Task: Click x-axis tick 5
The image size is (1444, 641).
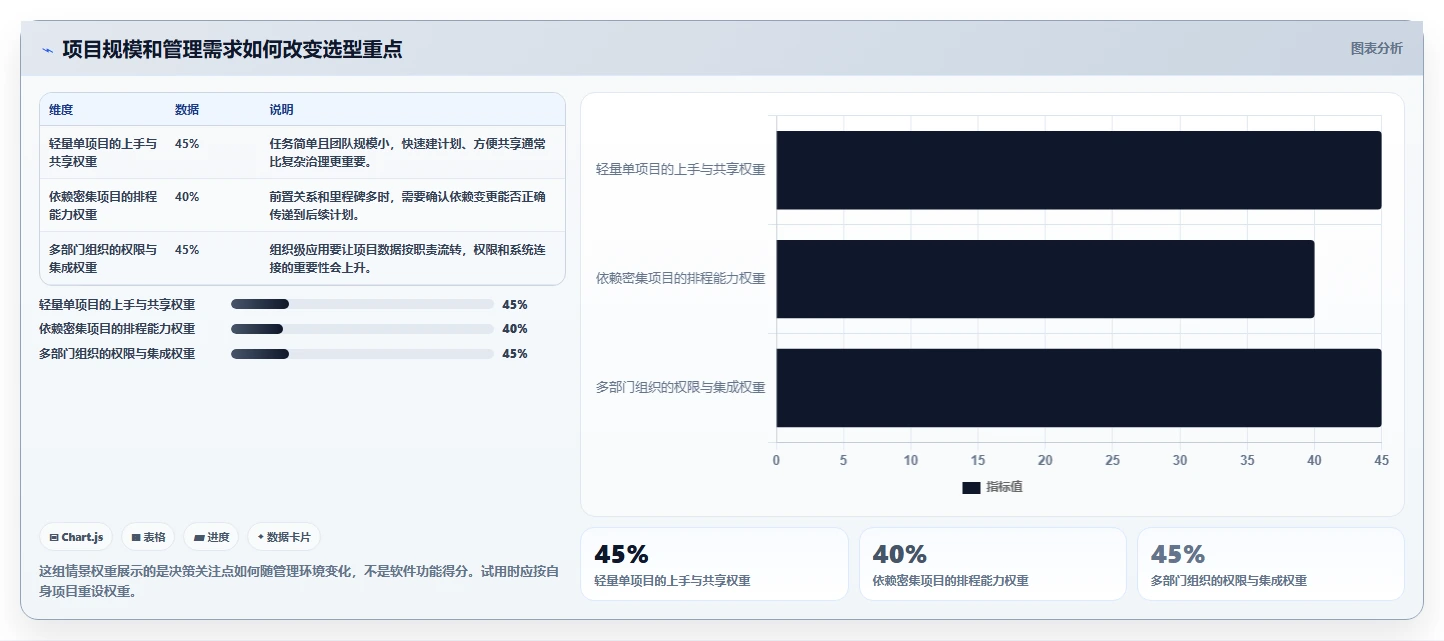Action: click(843, 460)
